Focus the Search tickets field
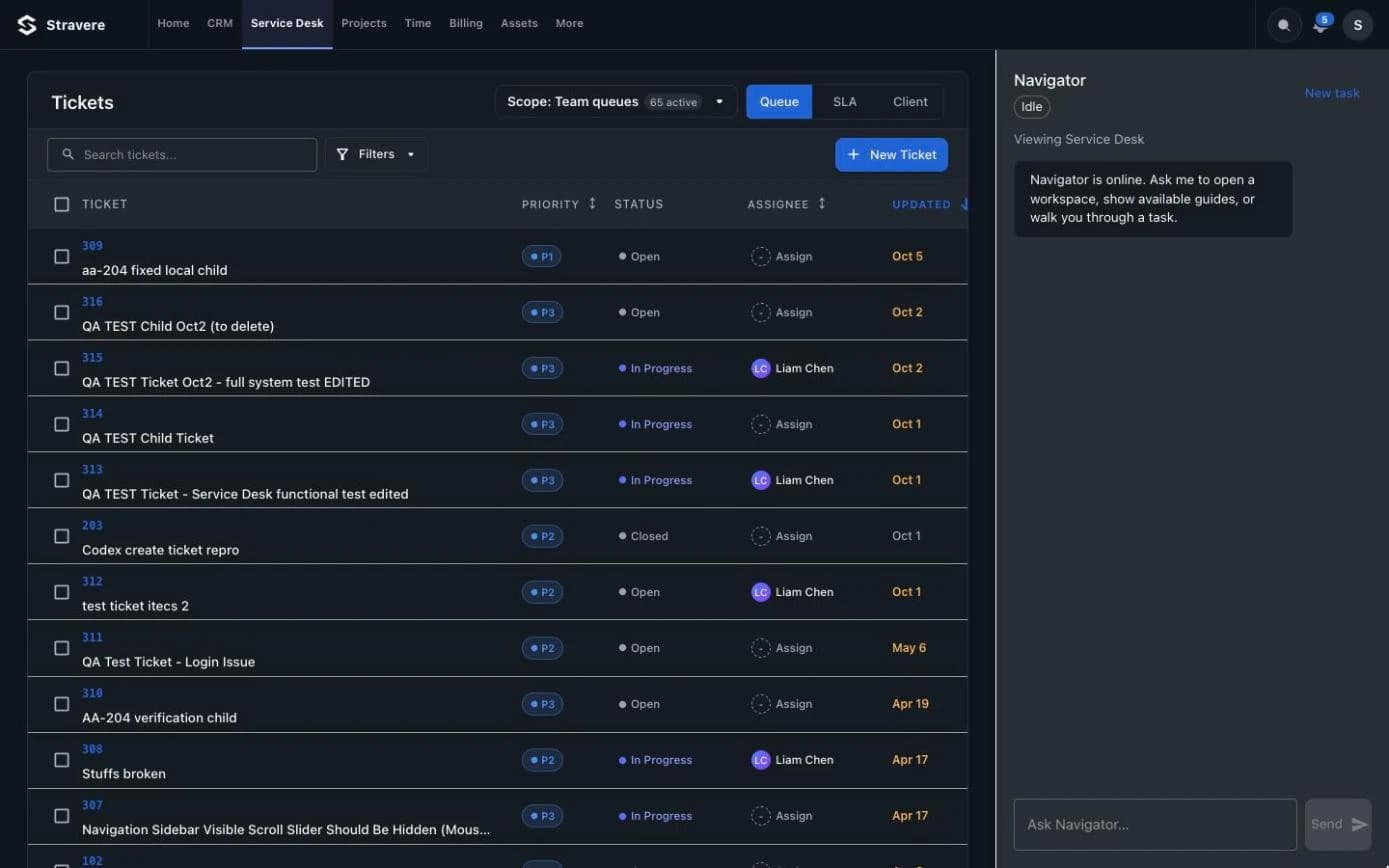The height and width of the screenshot is (868, 1389). [182, 154]
